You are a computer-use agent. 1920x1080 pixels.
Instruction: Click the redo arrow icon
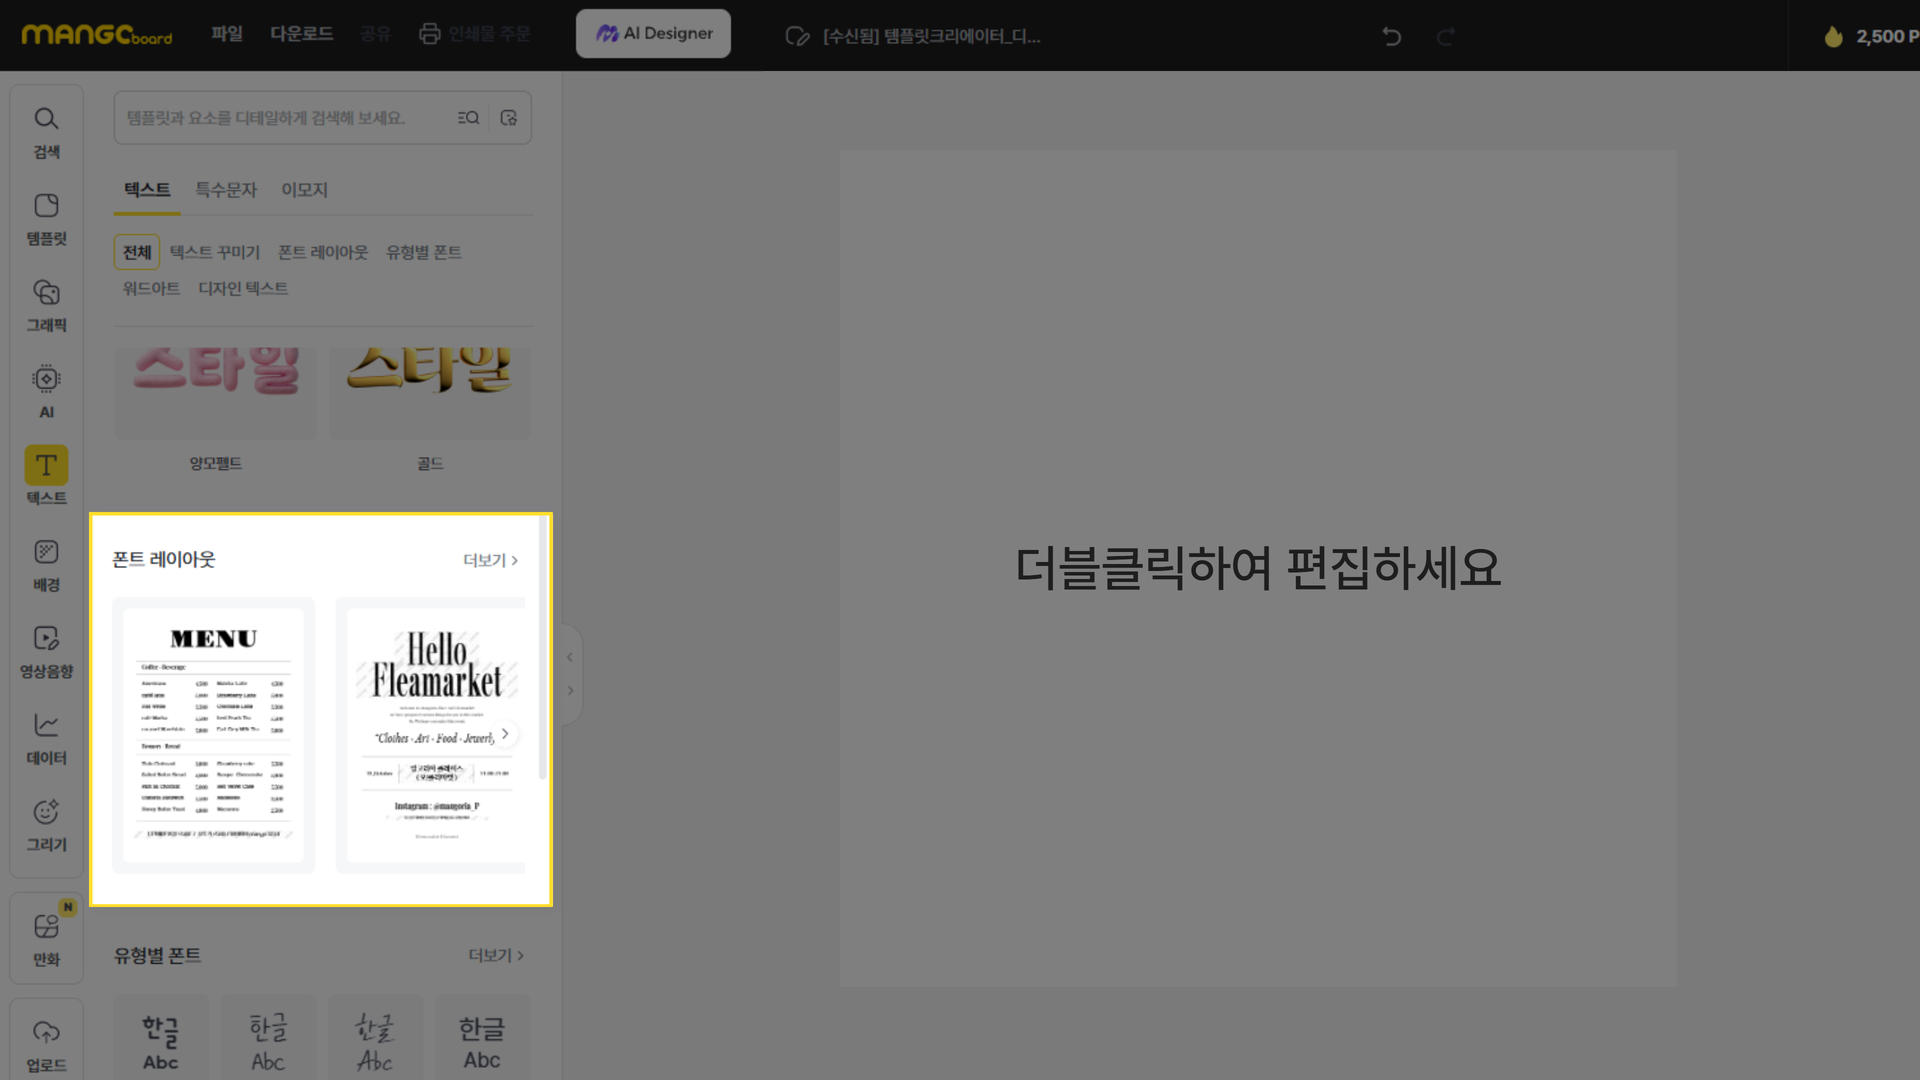(1445, 36)
